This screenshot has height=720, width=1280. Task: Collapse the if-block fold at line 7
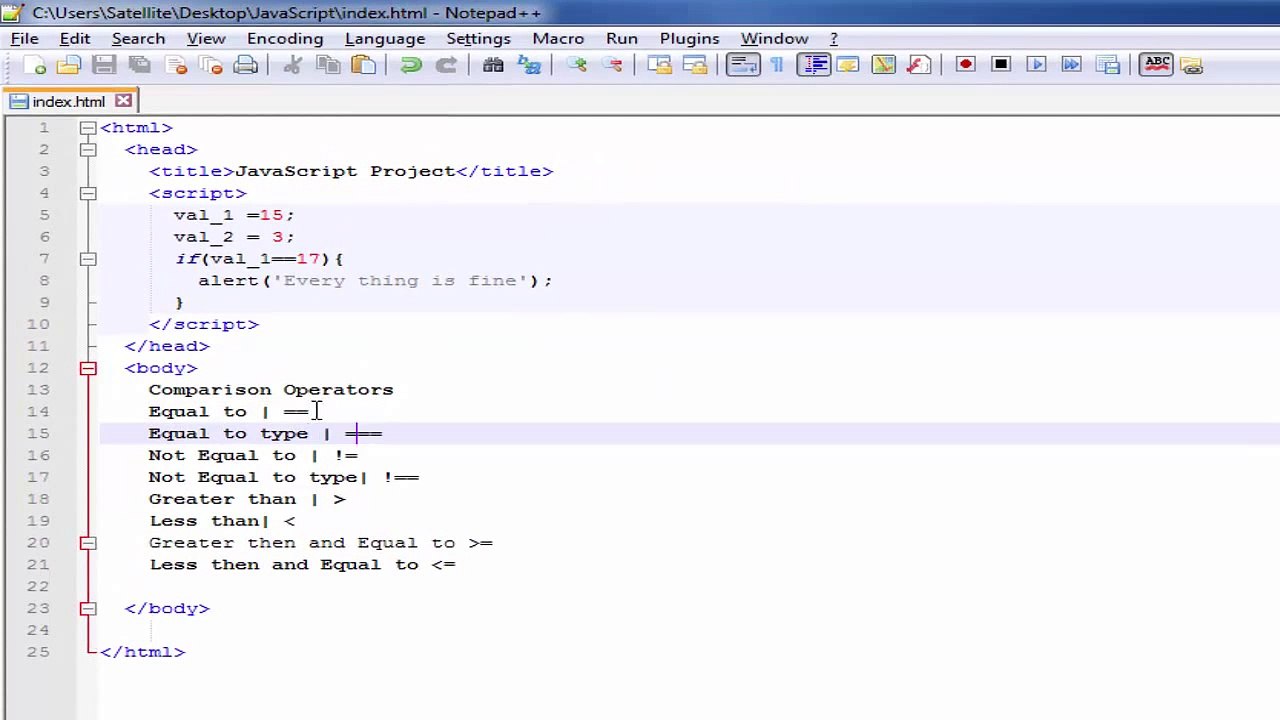click(88, 259)
